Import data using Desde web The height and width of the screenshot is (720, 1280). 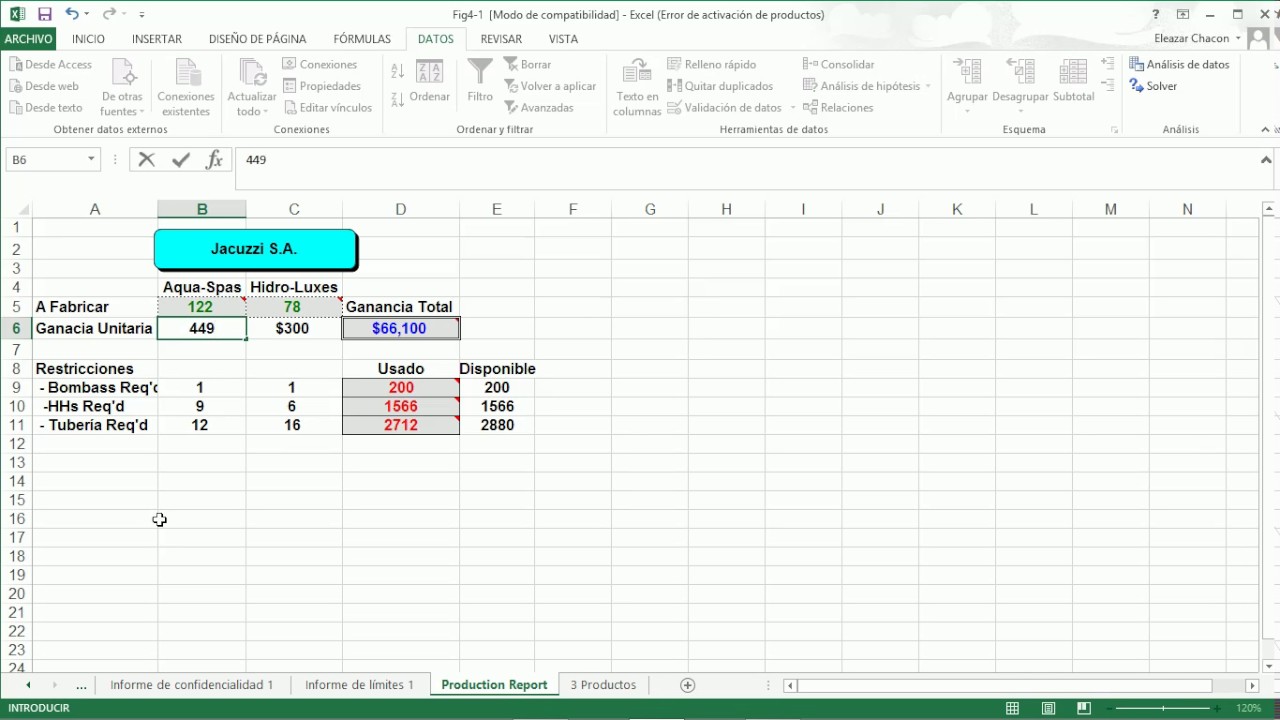click(x=44, y=86)
